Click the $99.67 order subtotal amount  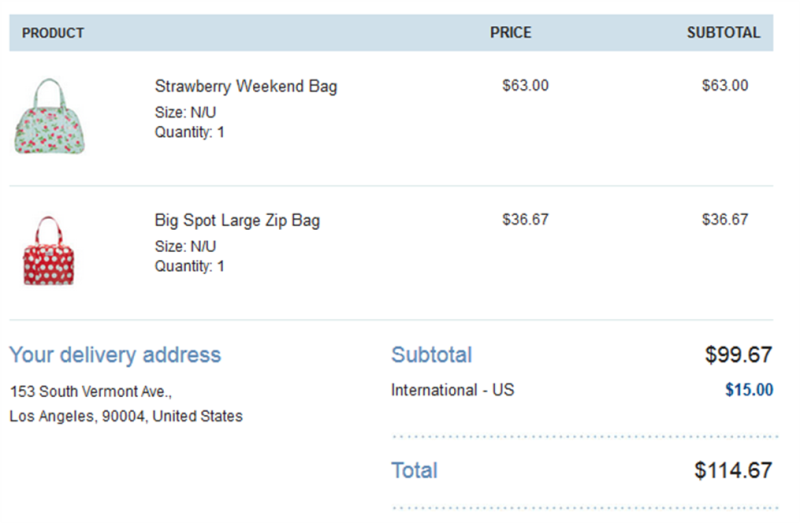coord(738,355)
